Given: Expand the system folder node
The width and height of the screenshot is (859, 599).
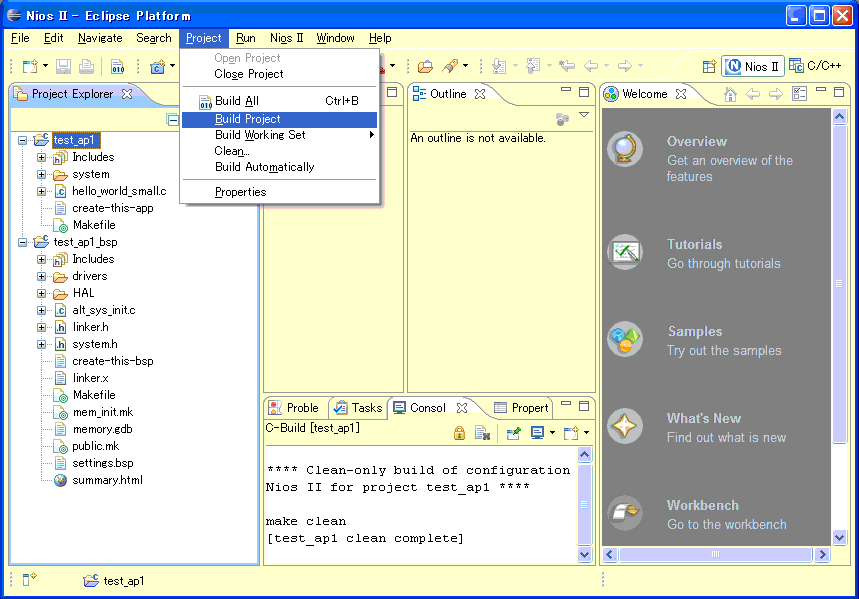Looking at the screenshot, I should tap(41, 174).
